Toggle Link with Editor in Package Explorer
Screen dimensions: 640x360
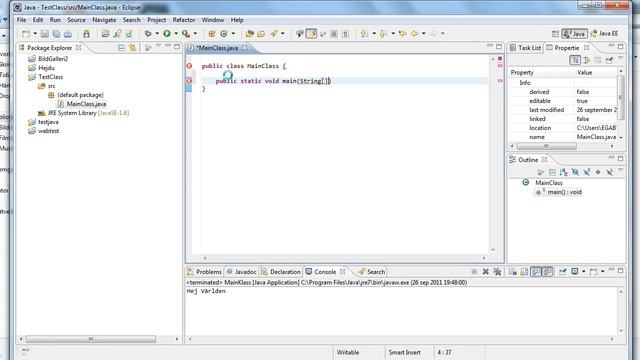pos(133,48)
